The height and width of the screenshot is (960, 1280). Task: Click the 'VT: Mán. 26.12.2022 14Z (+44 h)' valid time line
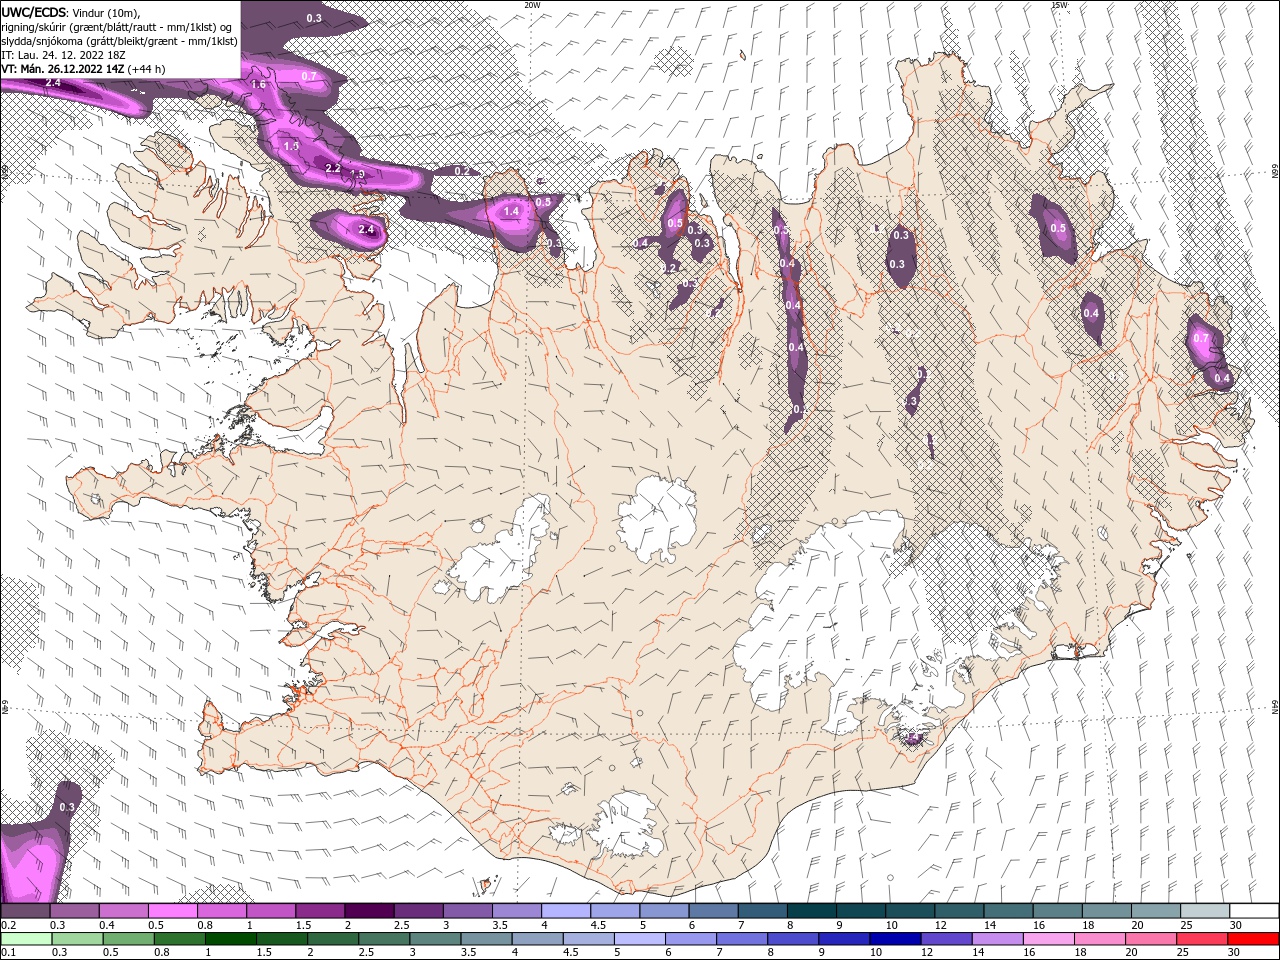[x=83, y=69]
